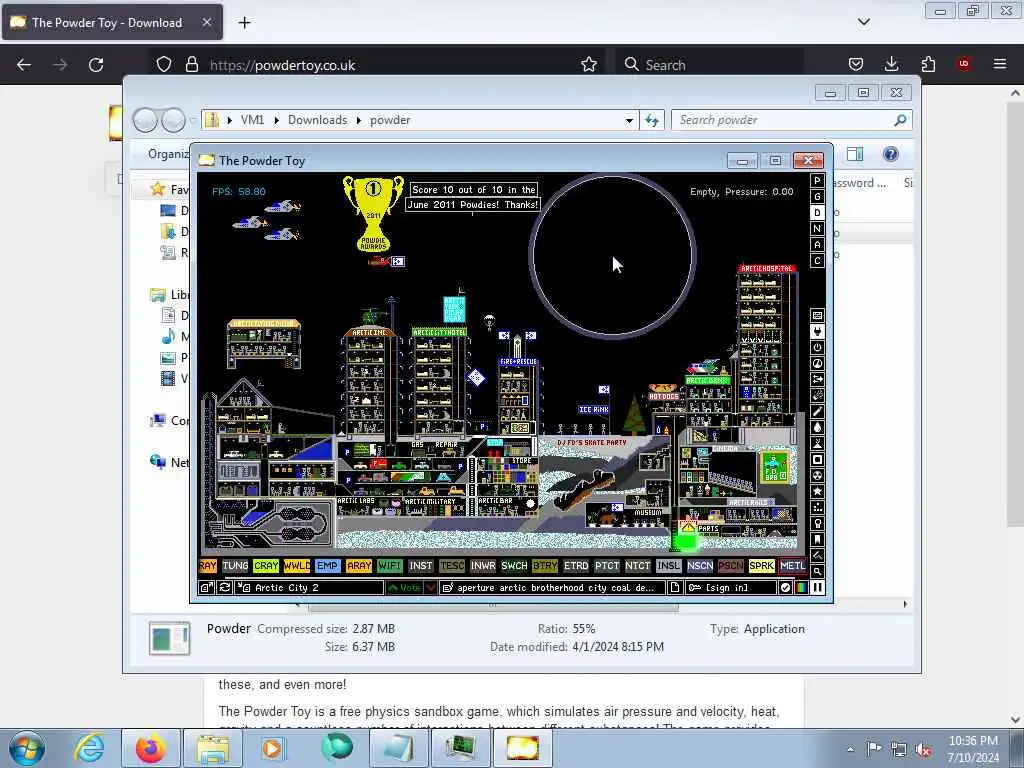Screen dimensions: 1024x768
Task: Open the Powered Materials section power icon
Action: point(817,347)
